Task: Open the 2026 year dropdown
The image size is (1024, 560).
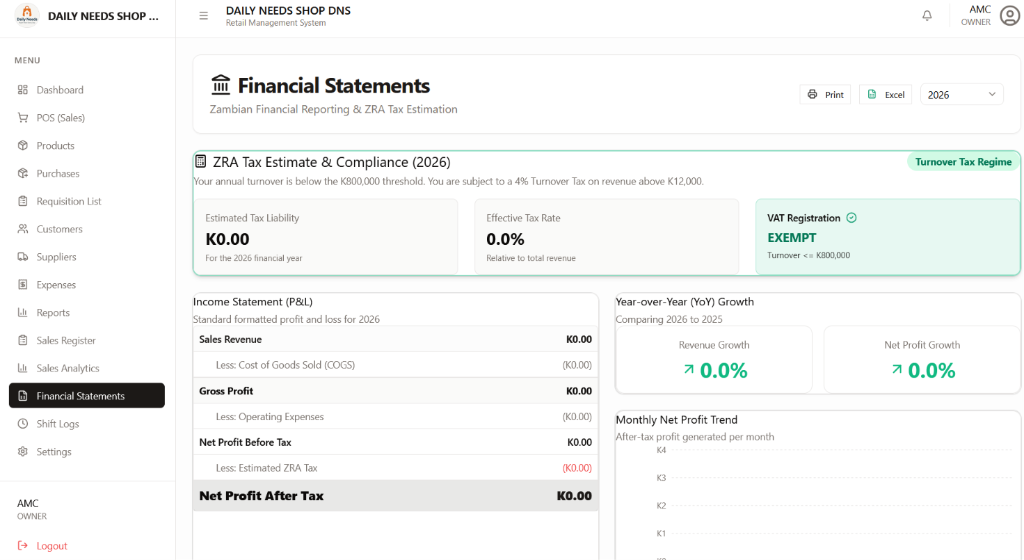Action: 961,95
